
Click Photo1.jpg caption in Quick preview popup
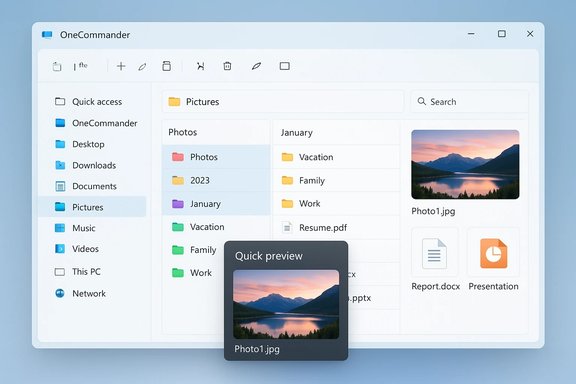[257, 349]
